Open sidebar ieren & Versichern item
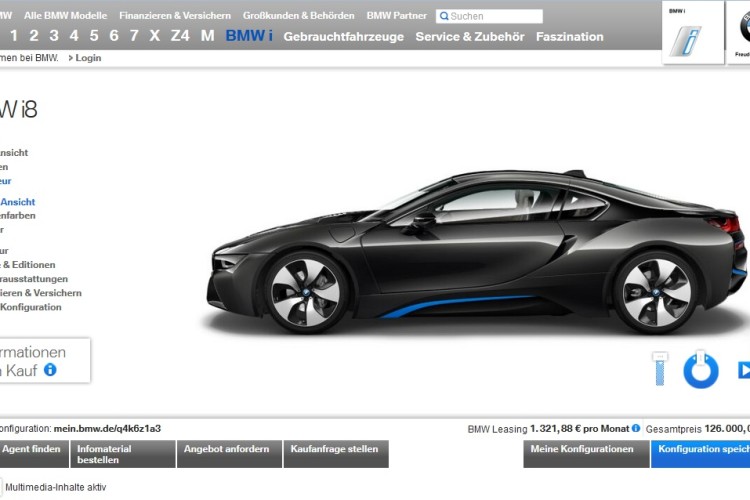The image size is (750, 500). coord(41,293)
